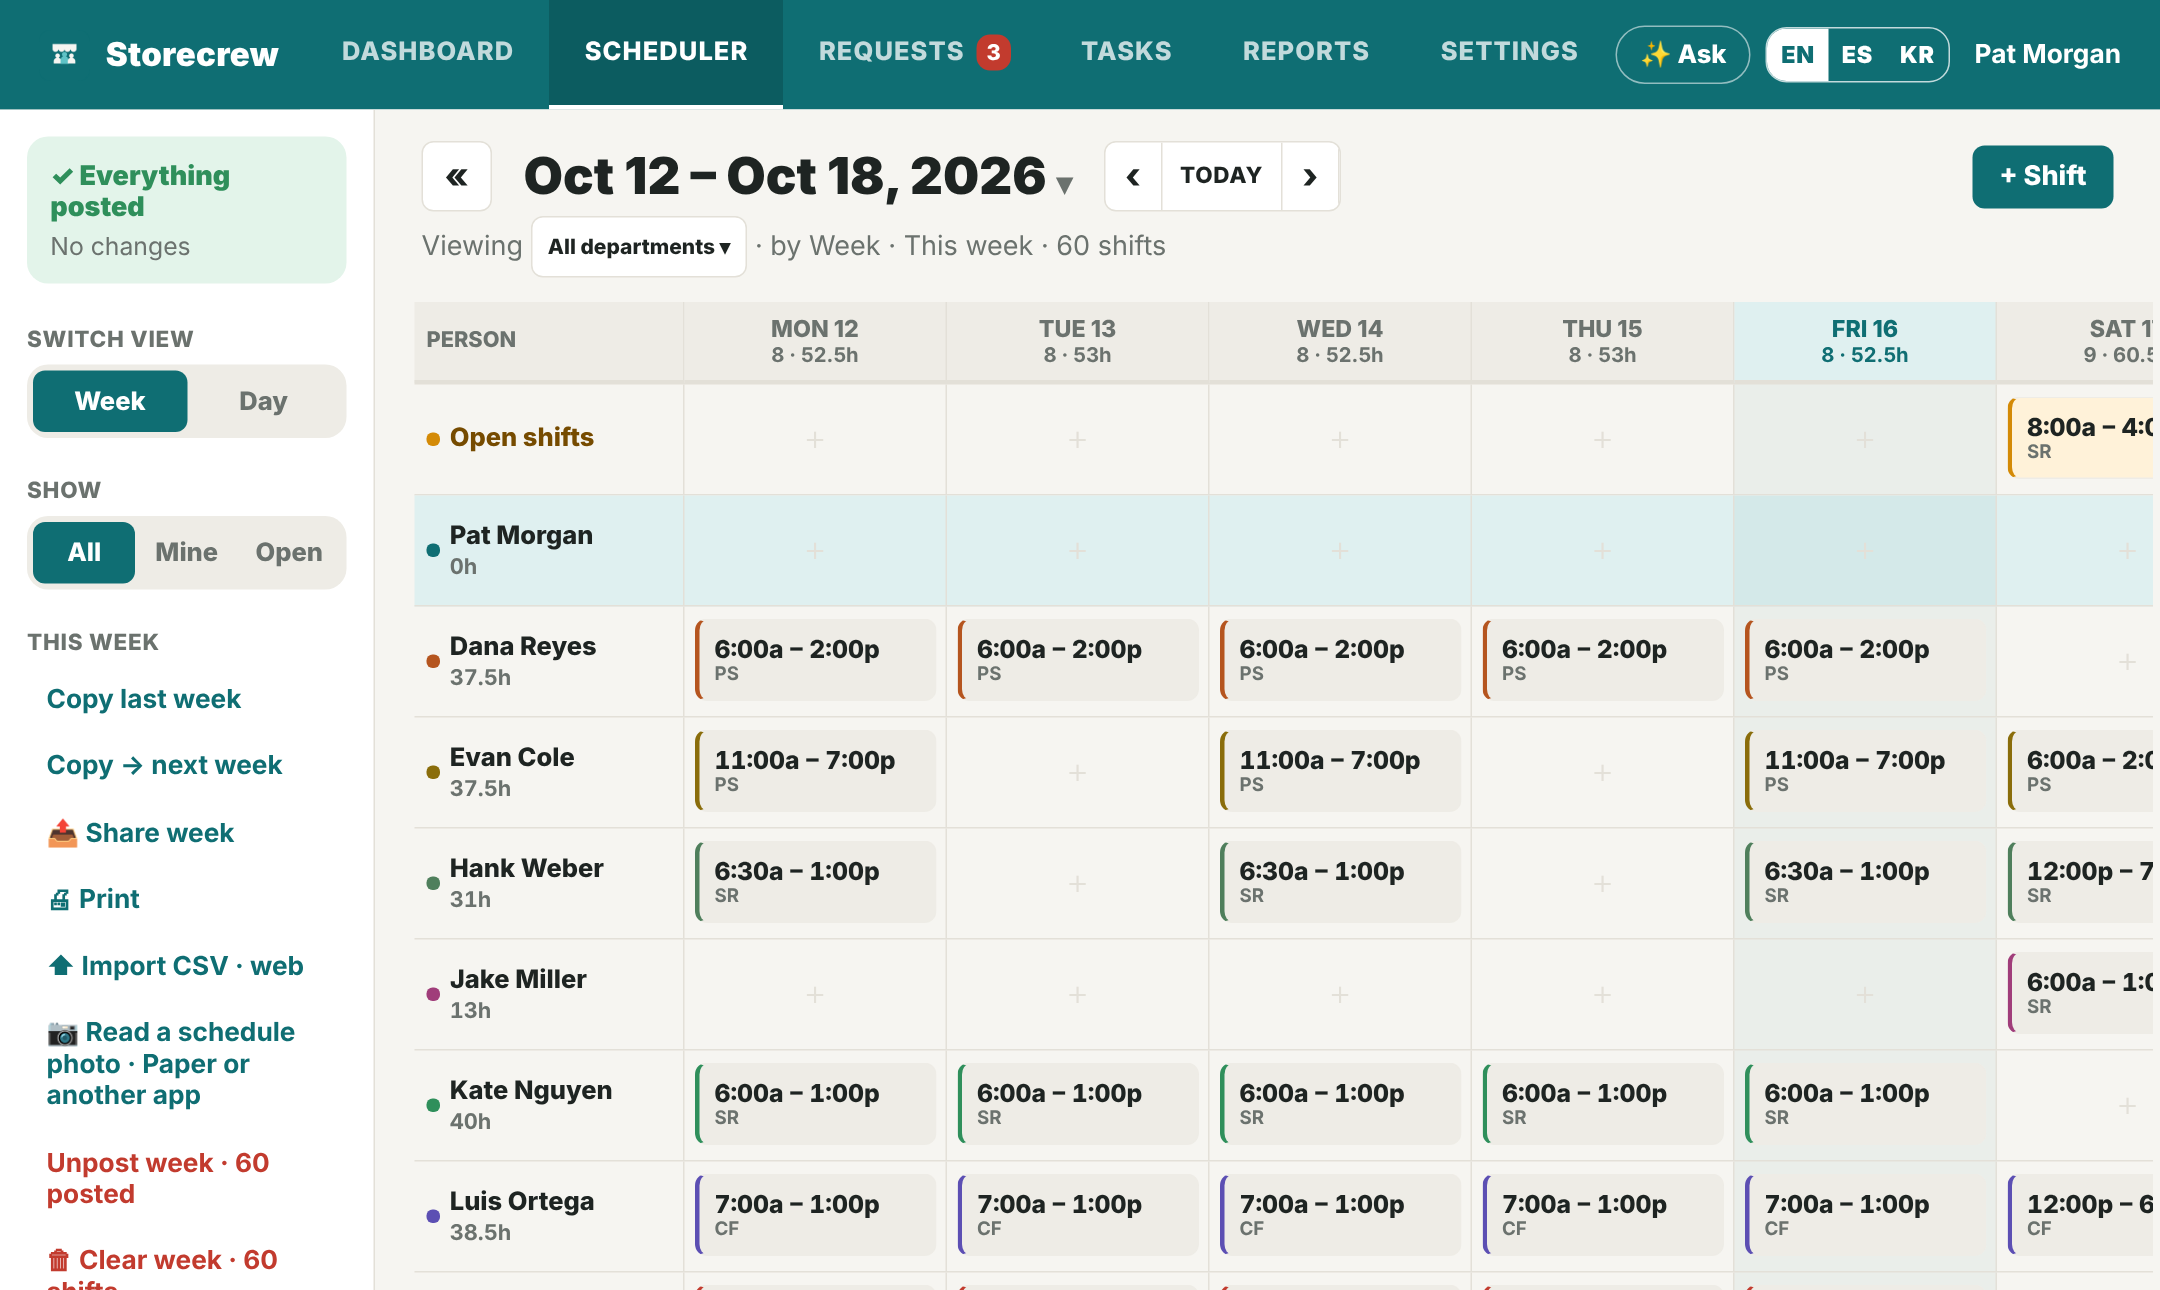This screenshot has height=1290, width=2160.
Task: Go to the previous week arrow
Action: click(x=1133, y=177)
